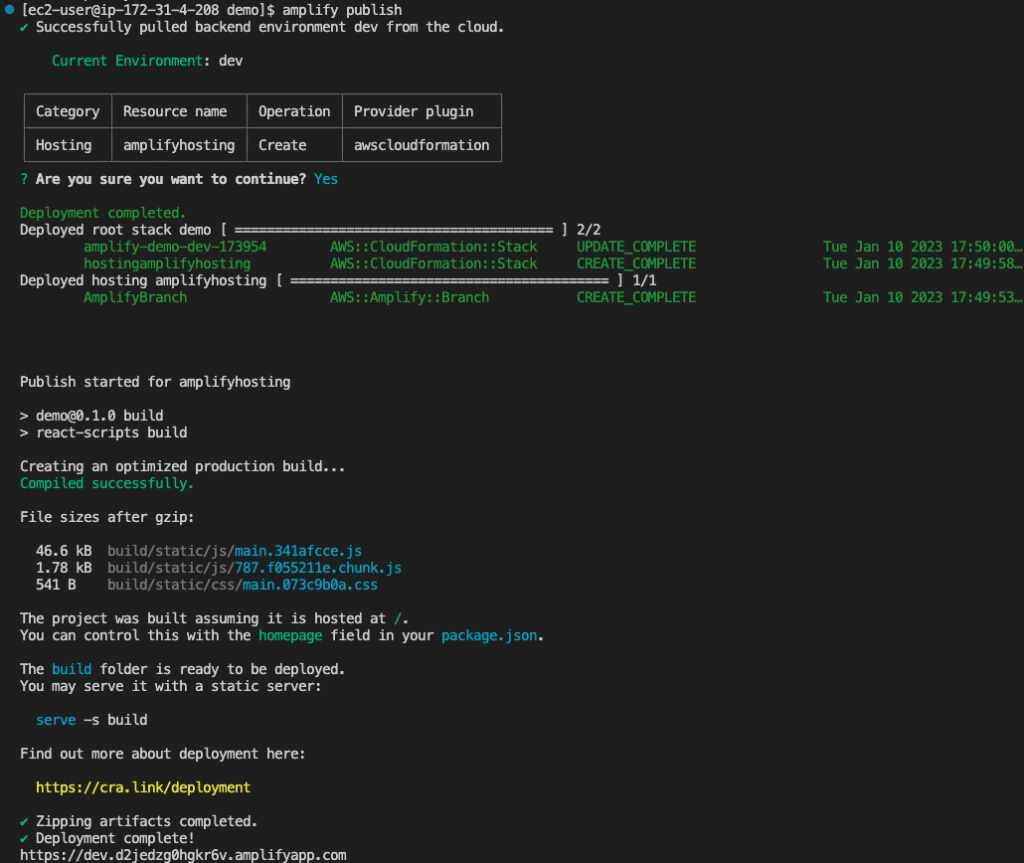Viewport: 1024px width, 863px height.
Task: Click 'Deployment completed.' green message
Action: click(103, 213)
